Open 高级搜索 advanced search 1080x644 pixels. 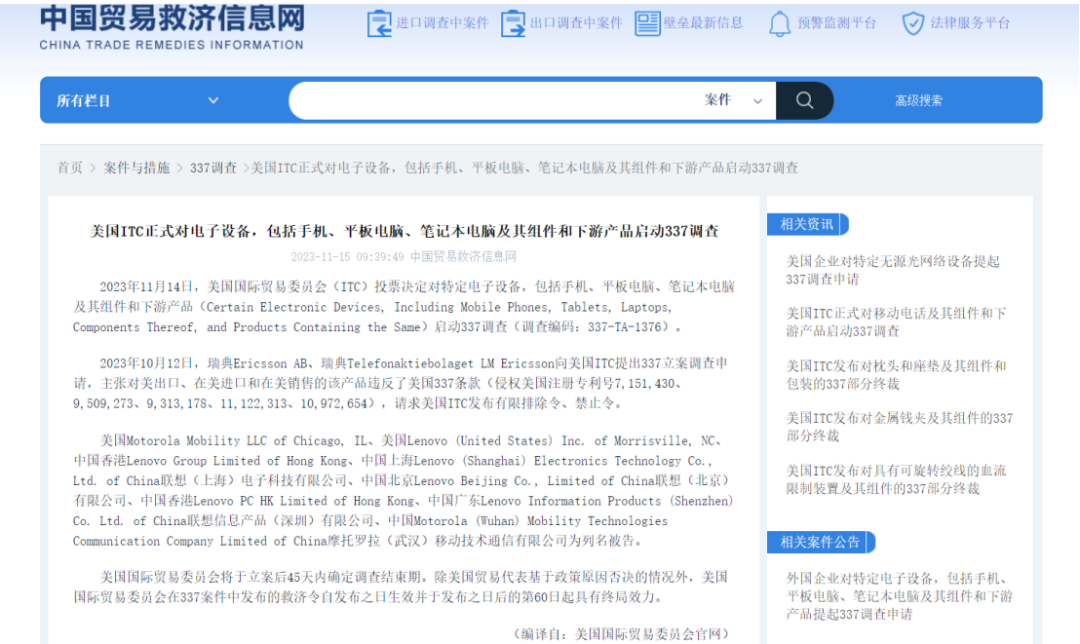click(918, 101)
